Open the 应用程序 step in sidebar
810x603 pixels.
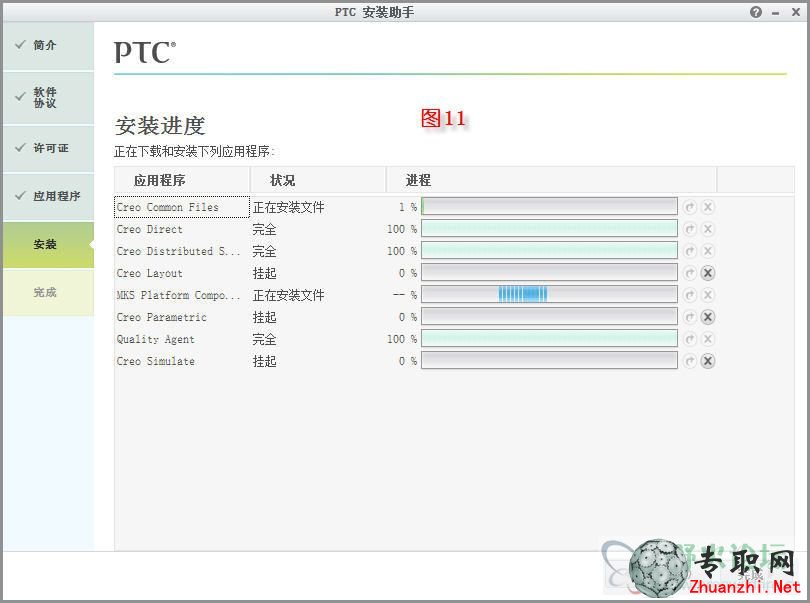click(49, 196)
